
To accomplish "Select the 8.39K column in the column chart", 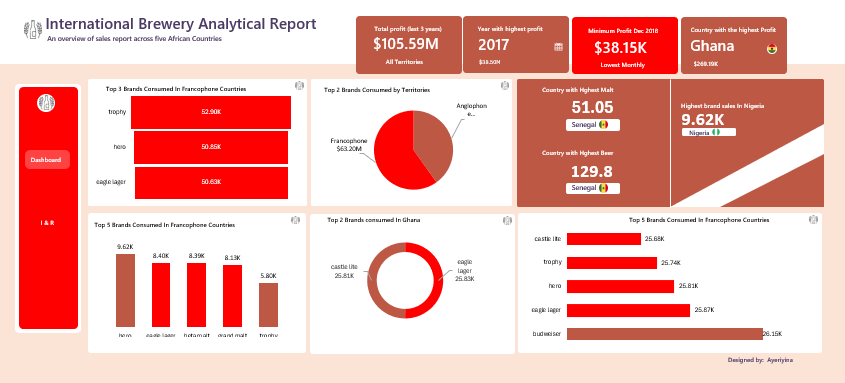I will [x=196, y=295].
